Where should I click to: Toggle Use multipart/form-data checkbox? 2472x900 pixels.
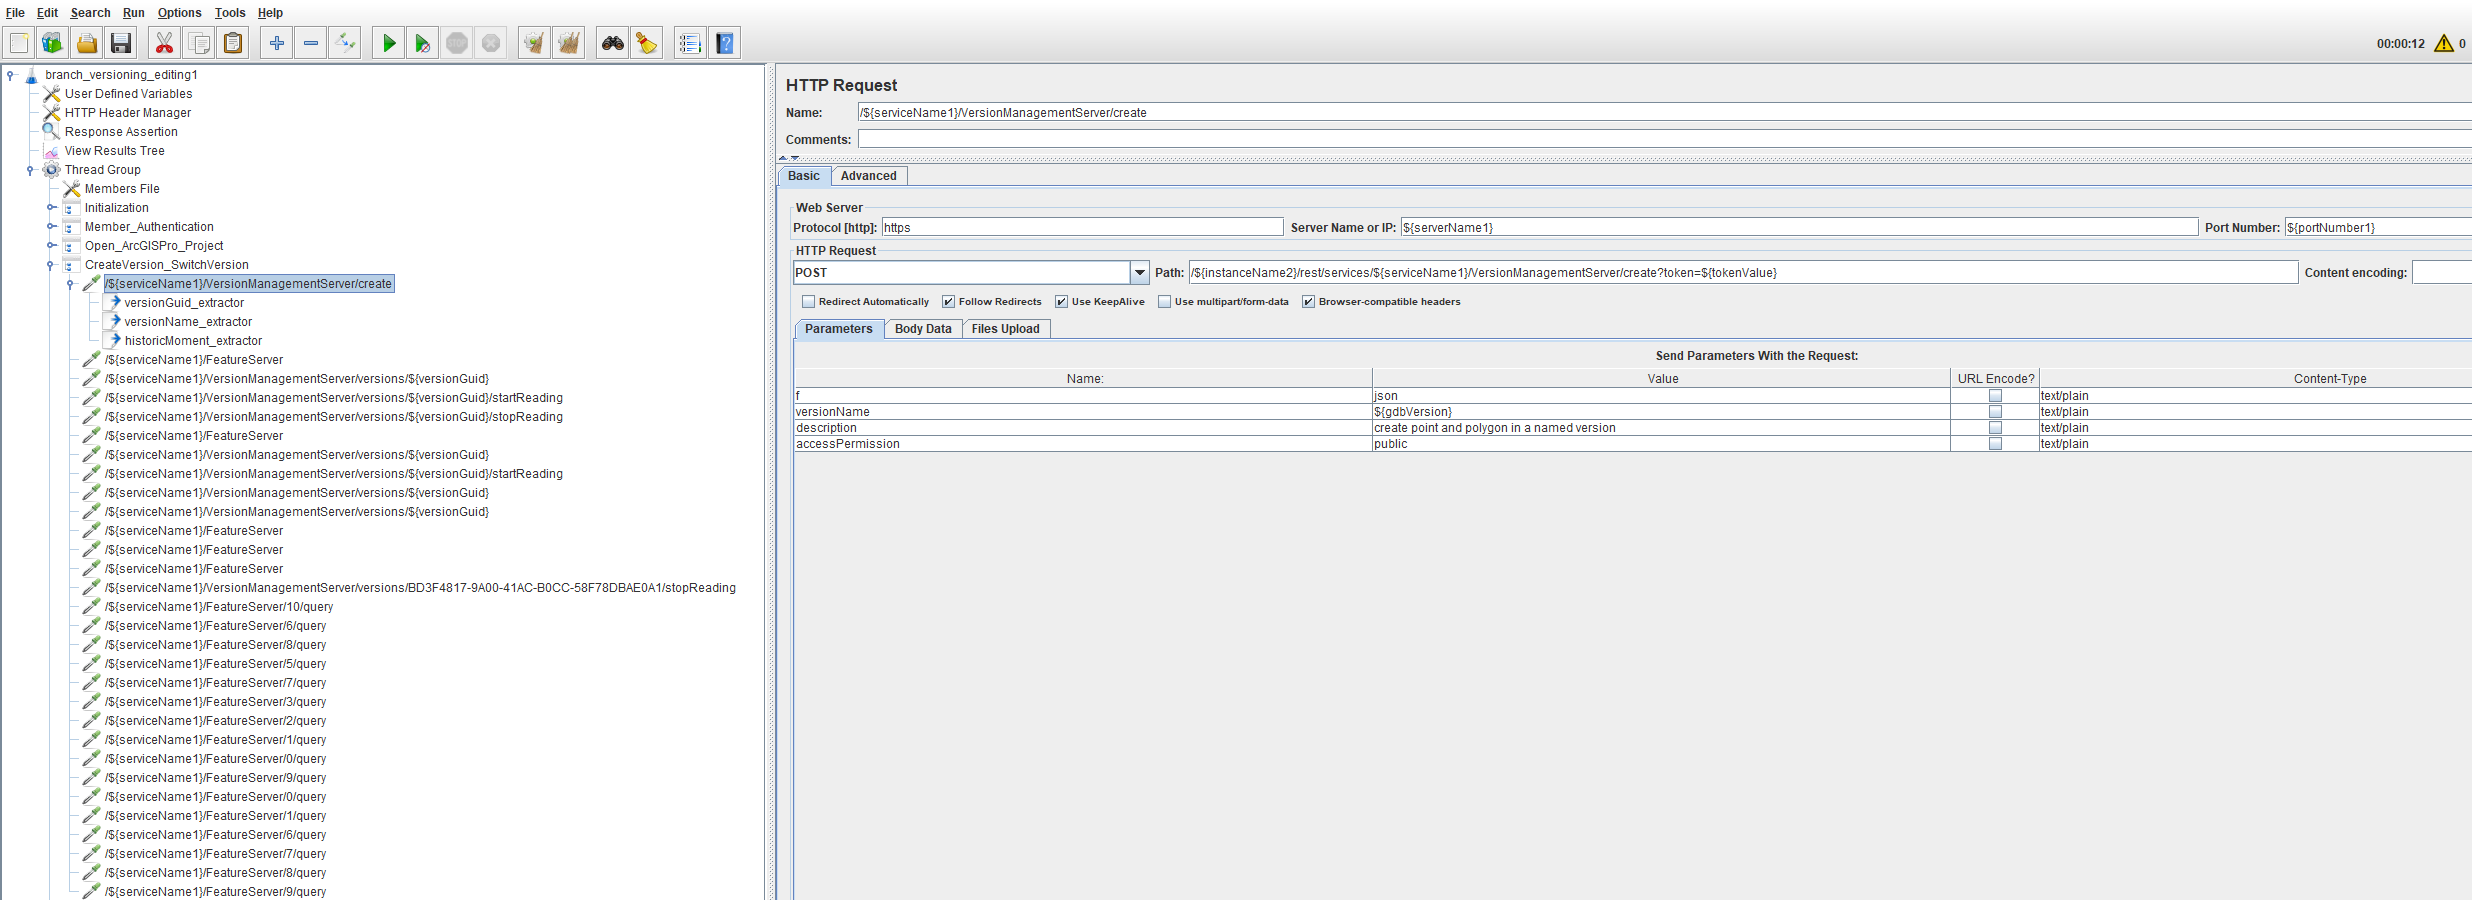click(1164, 302)
